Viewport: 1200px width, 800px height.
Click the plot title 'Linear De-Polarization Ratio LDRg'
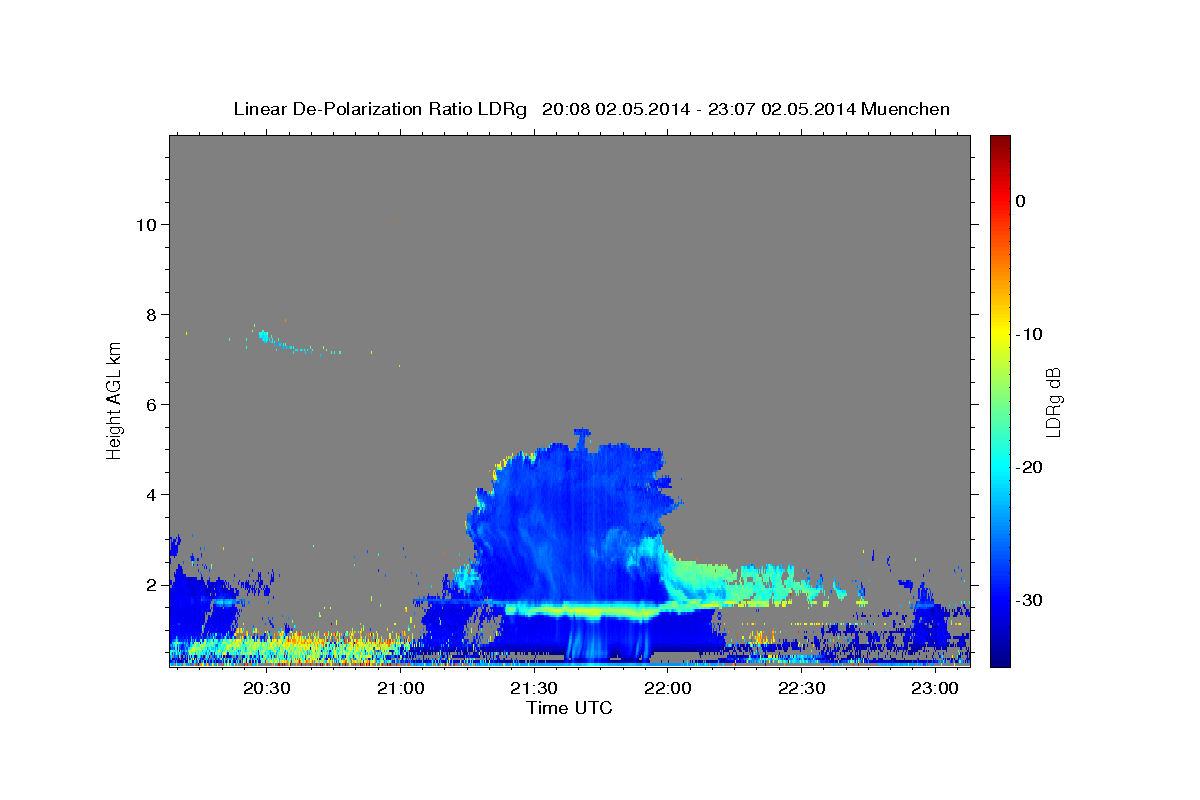point(379,109)
